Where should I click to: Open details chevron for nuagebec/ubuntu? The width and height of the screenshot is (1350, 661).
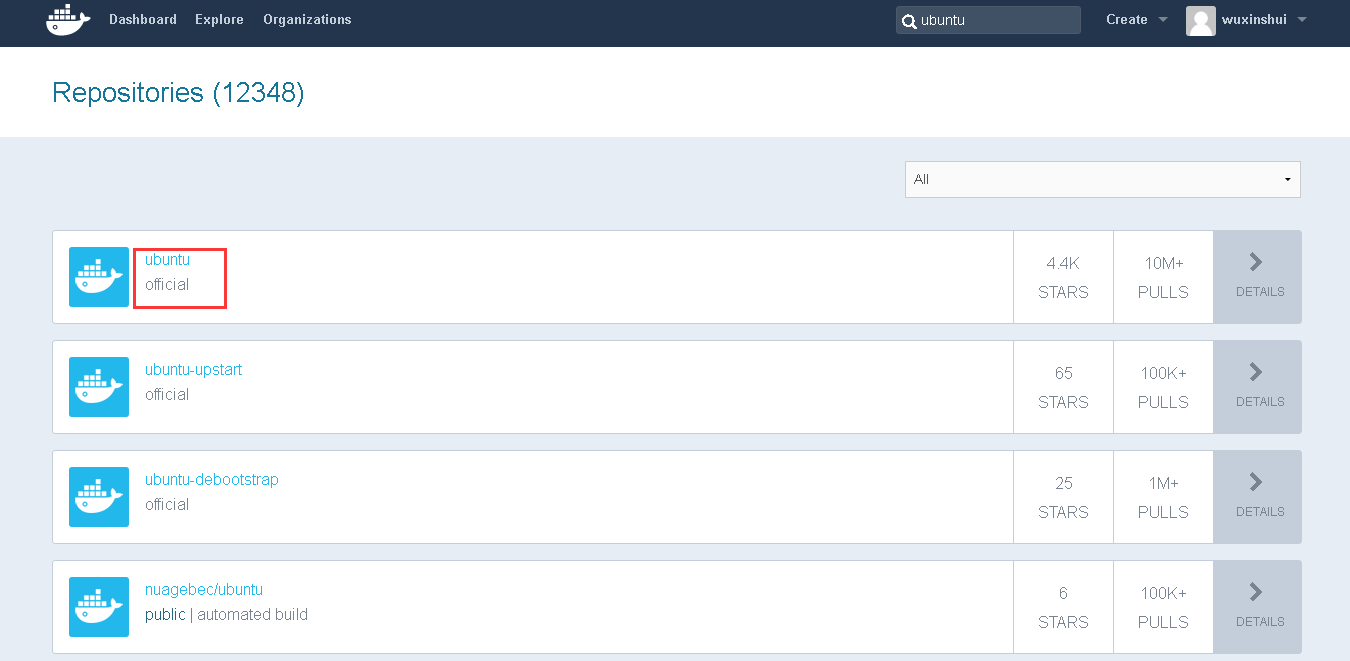click(1256, 592)
